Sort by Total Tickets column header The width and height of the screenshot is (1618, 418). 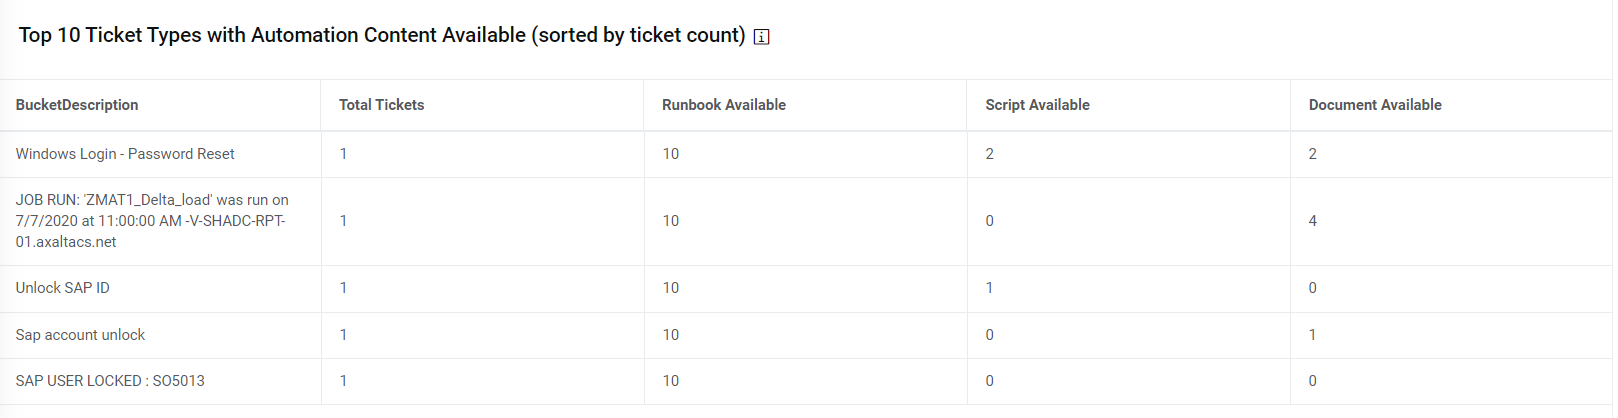click(x=381, y=105)
